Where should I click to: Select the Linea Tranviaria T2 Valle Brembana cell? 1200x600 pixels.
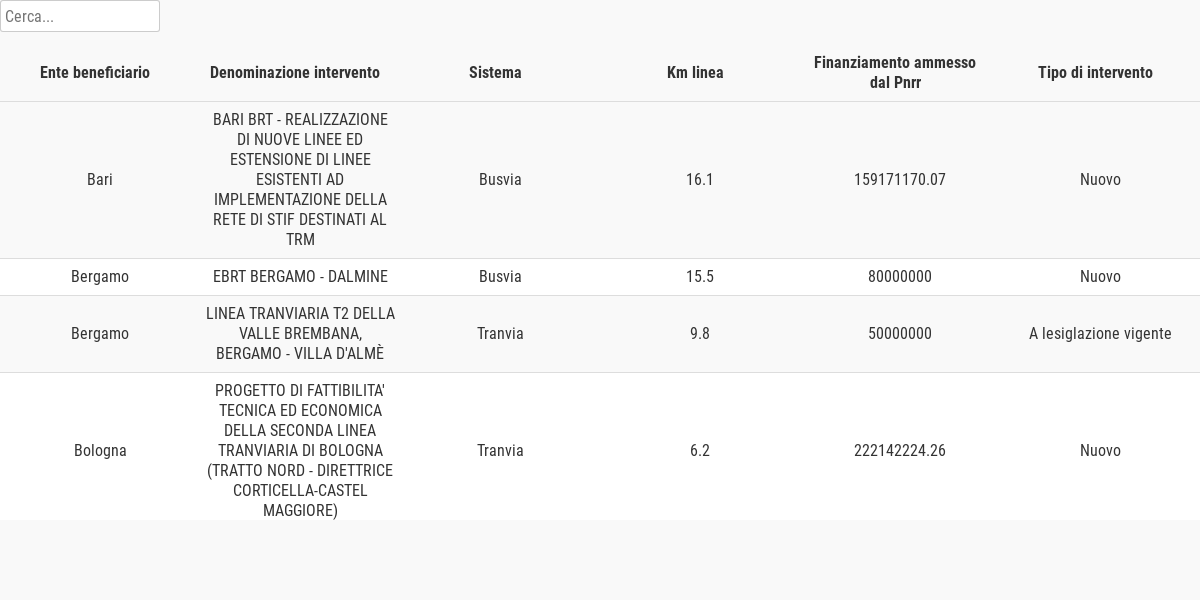(x=300, y=334)
